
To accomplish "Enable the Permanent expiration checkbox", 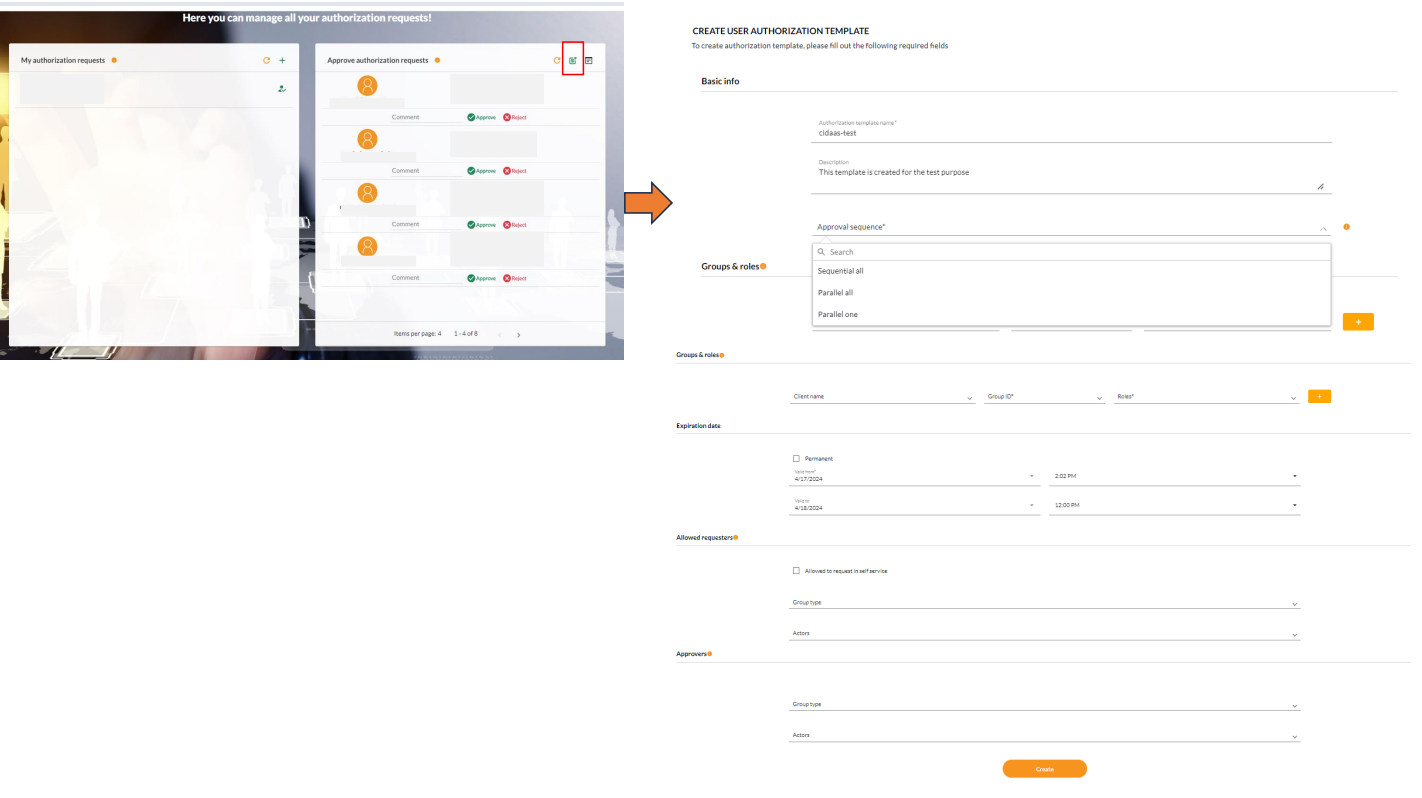I will pos(796,458).
